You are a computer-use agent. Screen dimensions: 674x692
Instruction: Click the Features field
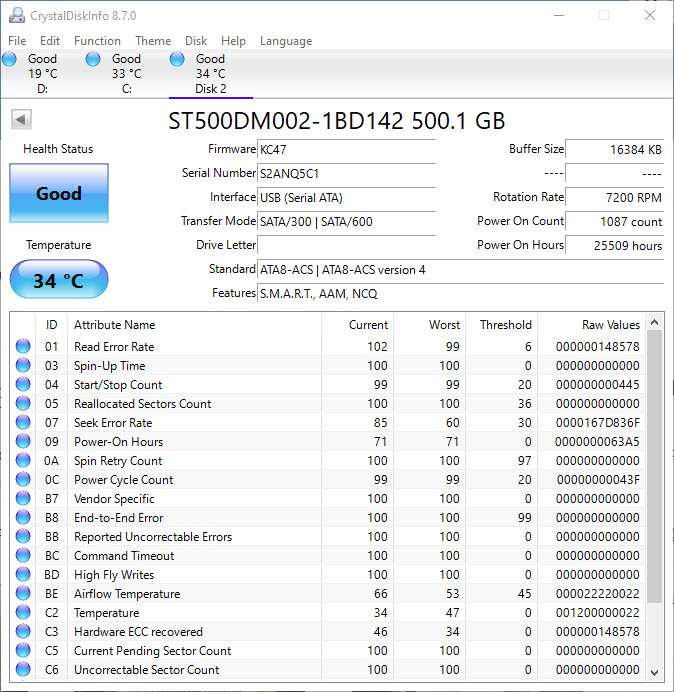[x=460, y=293]
